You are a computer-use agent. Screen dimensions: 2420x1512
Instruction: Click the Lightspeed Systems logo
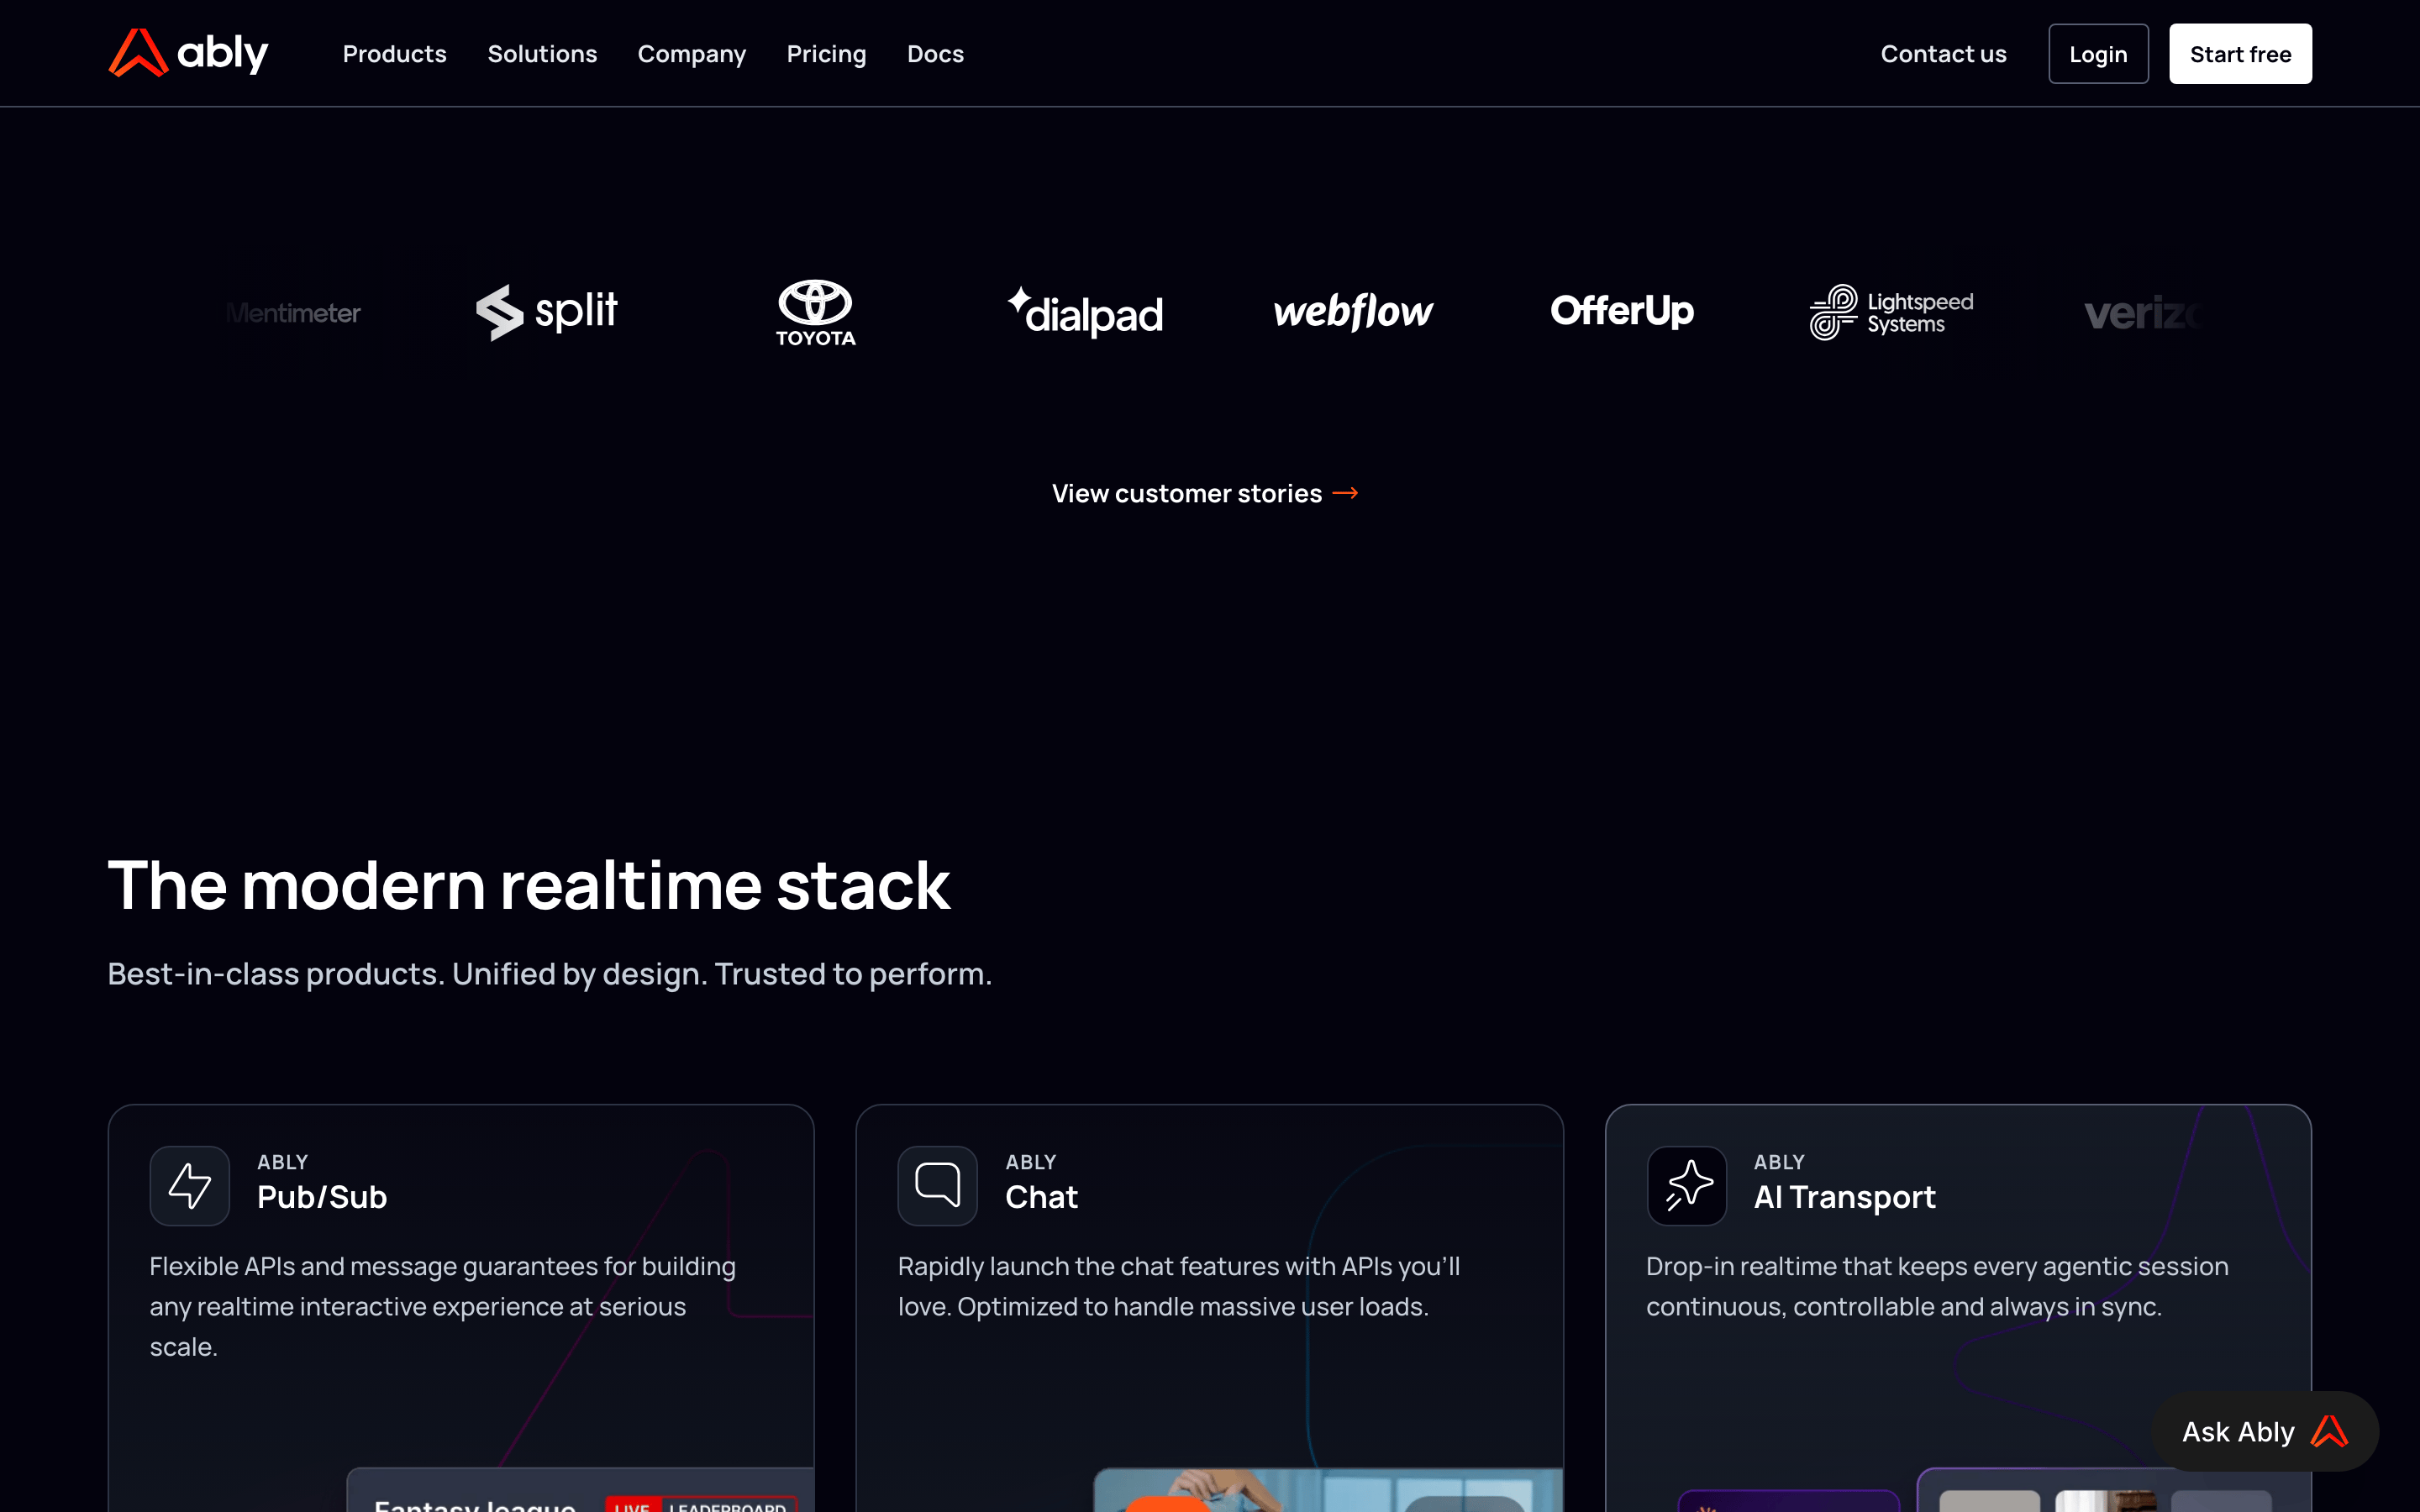tap(1891, 312)
